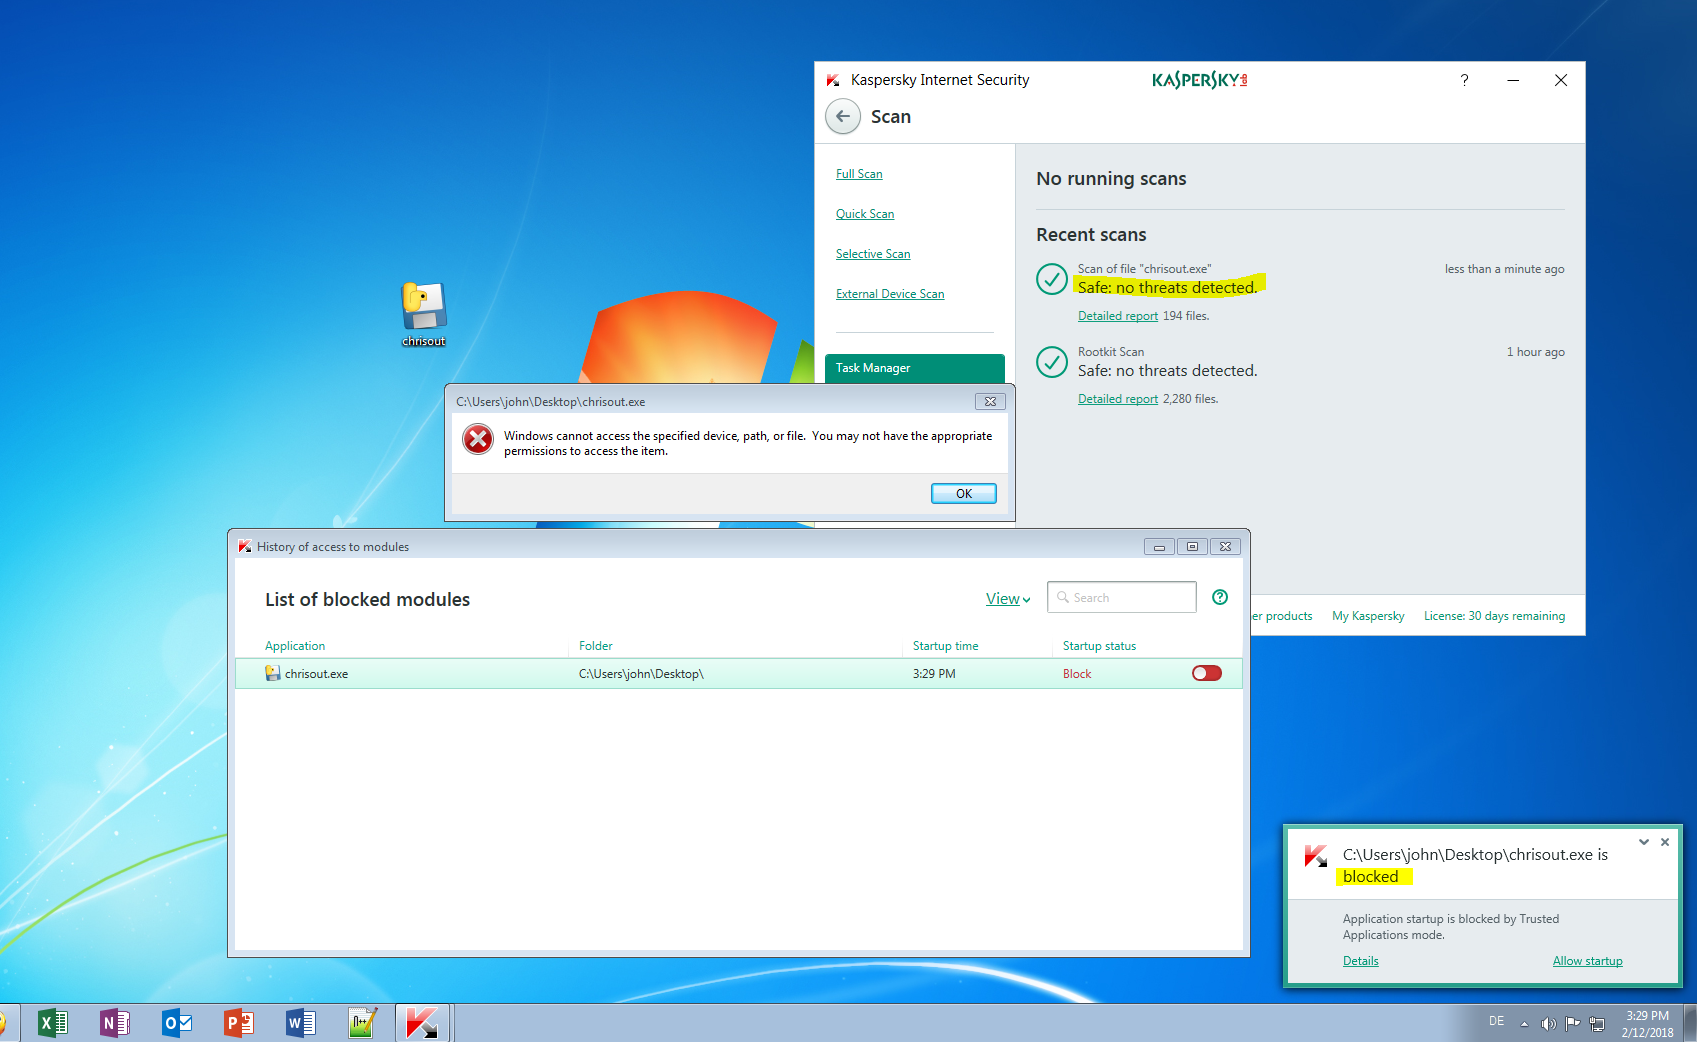Go back with Kaspersky Scan back arrow
The width and height of the screenshot is (1697, 1042).
point(843,117)
